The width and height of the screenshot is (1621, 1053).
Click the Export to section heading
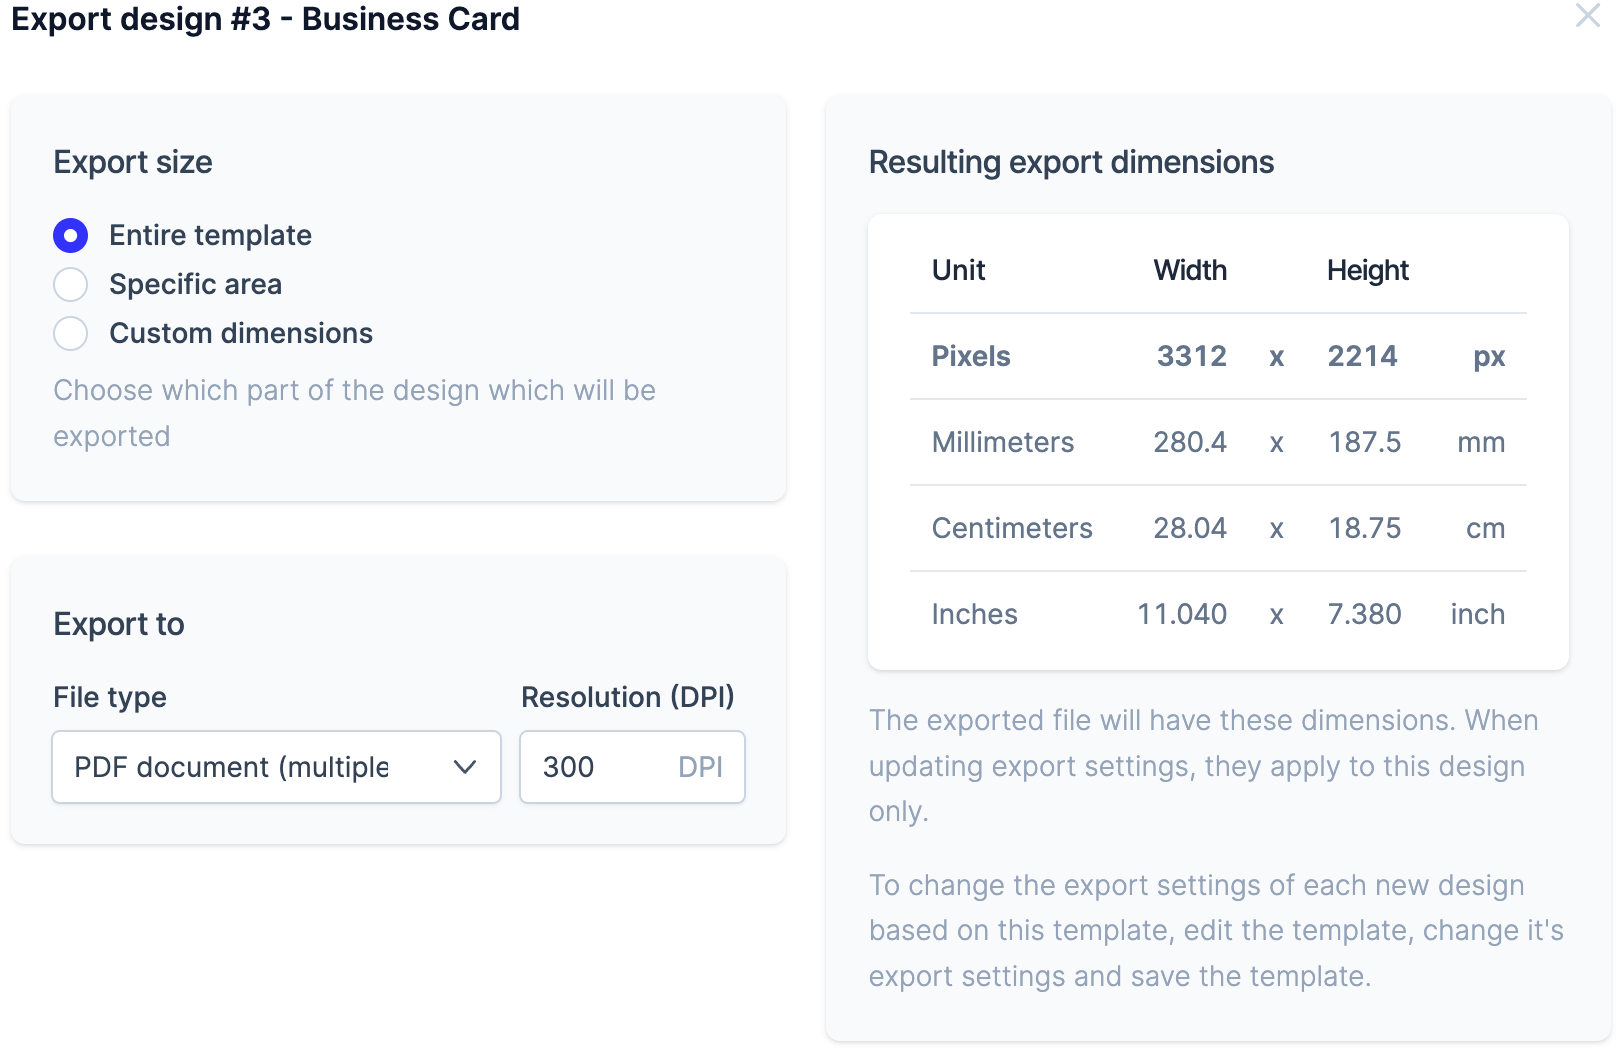pos(119,625)
